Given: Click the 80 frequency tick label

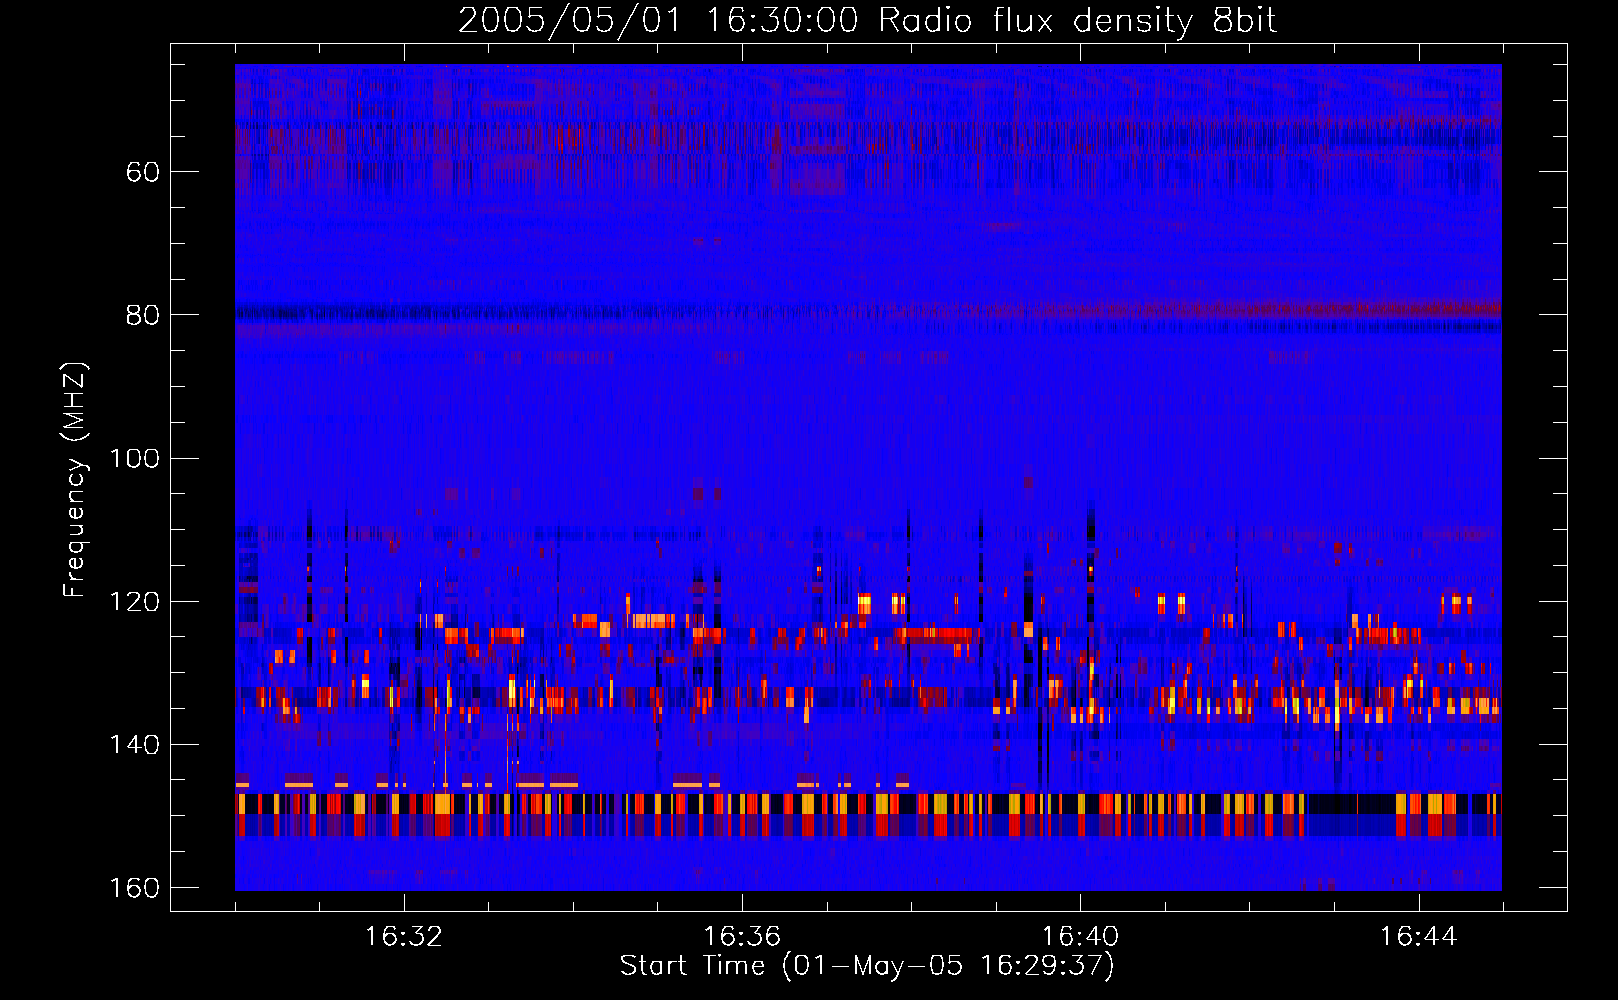Looking at the screenshot, I should 142,315.
